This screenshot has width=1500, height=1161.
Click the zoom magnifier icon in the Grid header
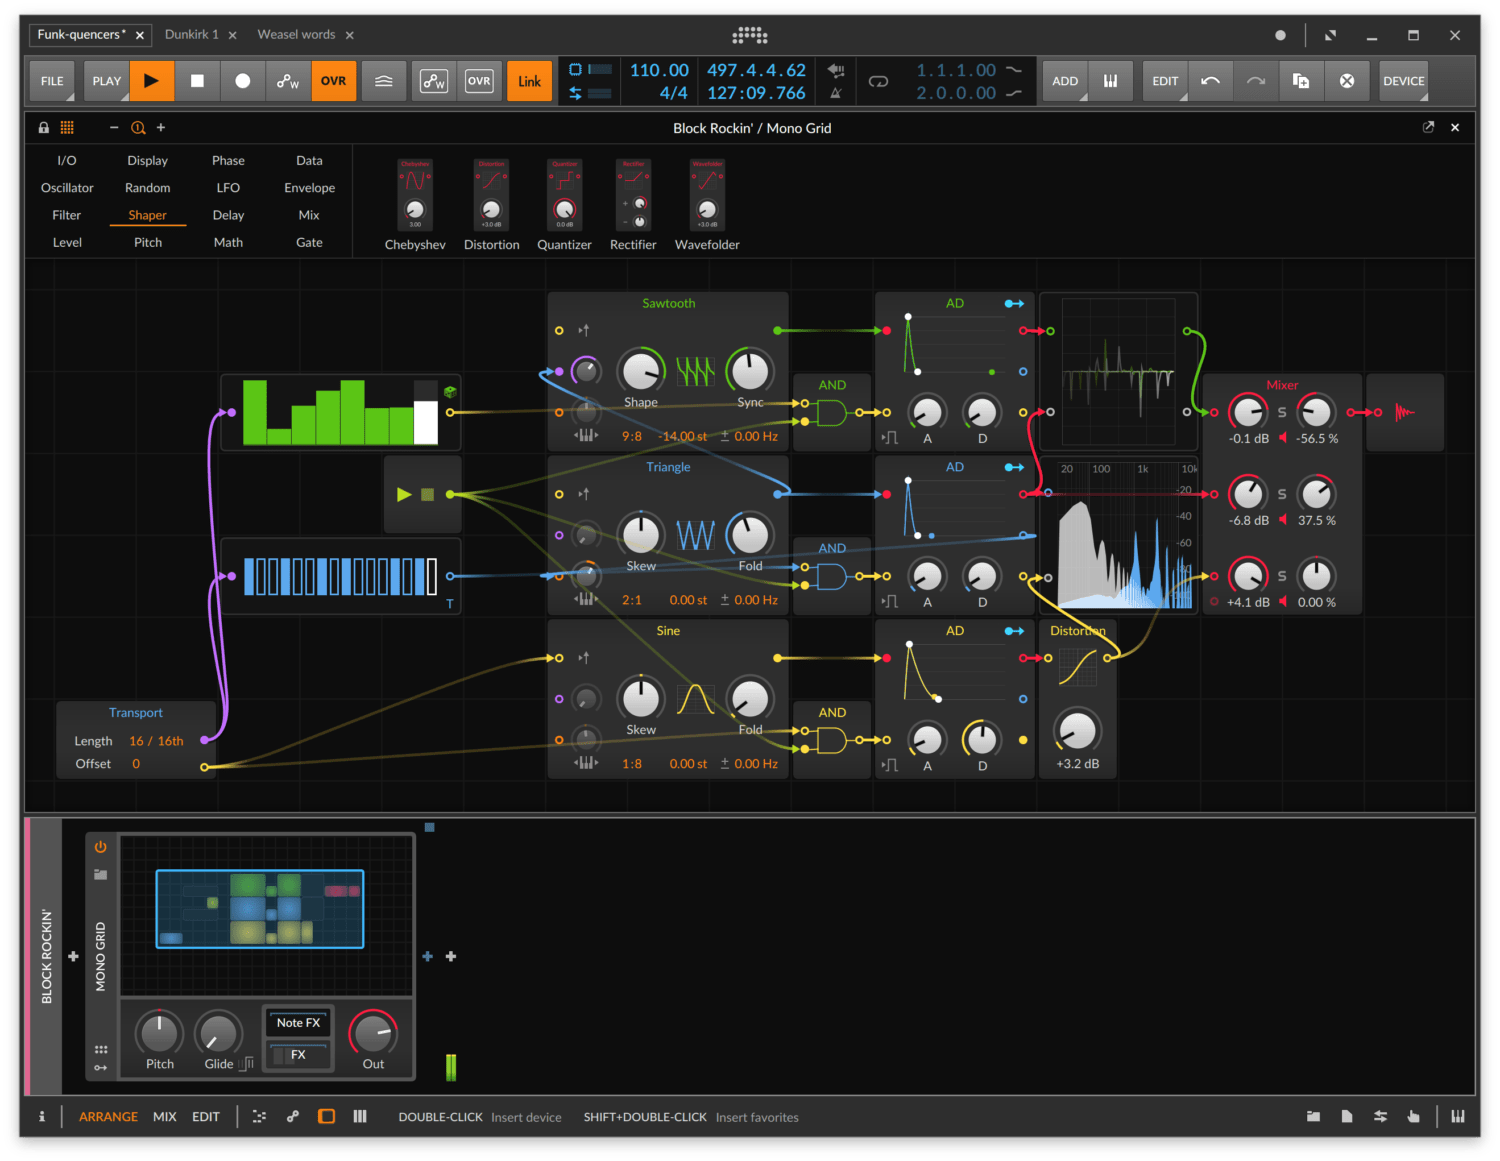coord(138,127)
